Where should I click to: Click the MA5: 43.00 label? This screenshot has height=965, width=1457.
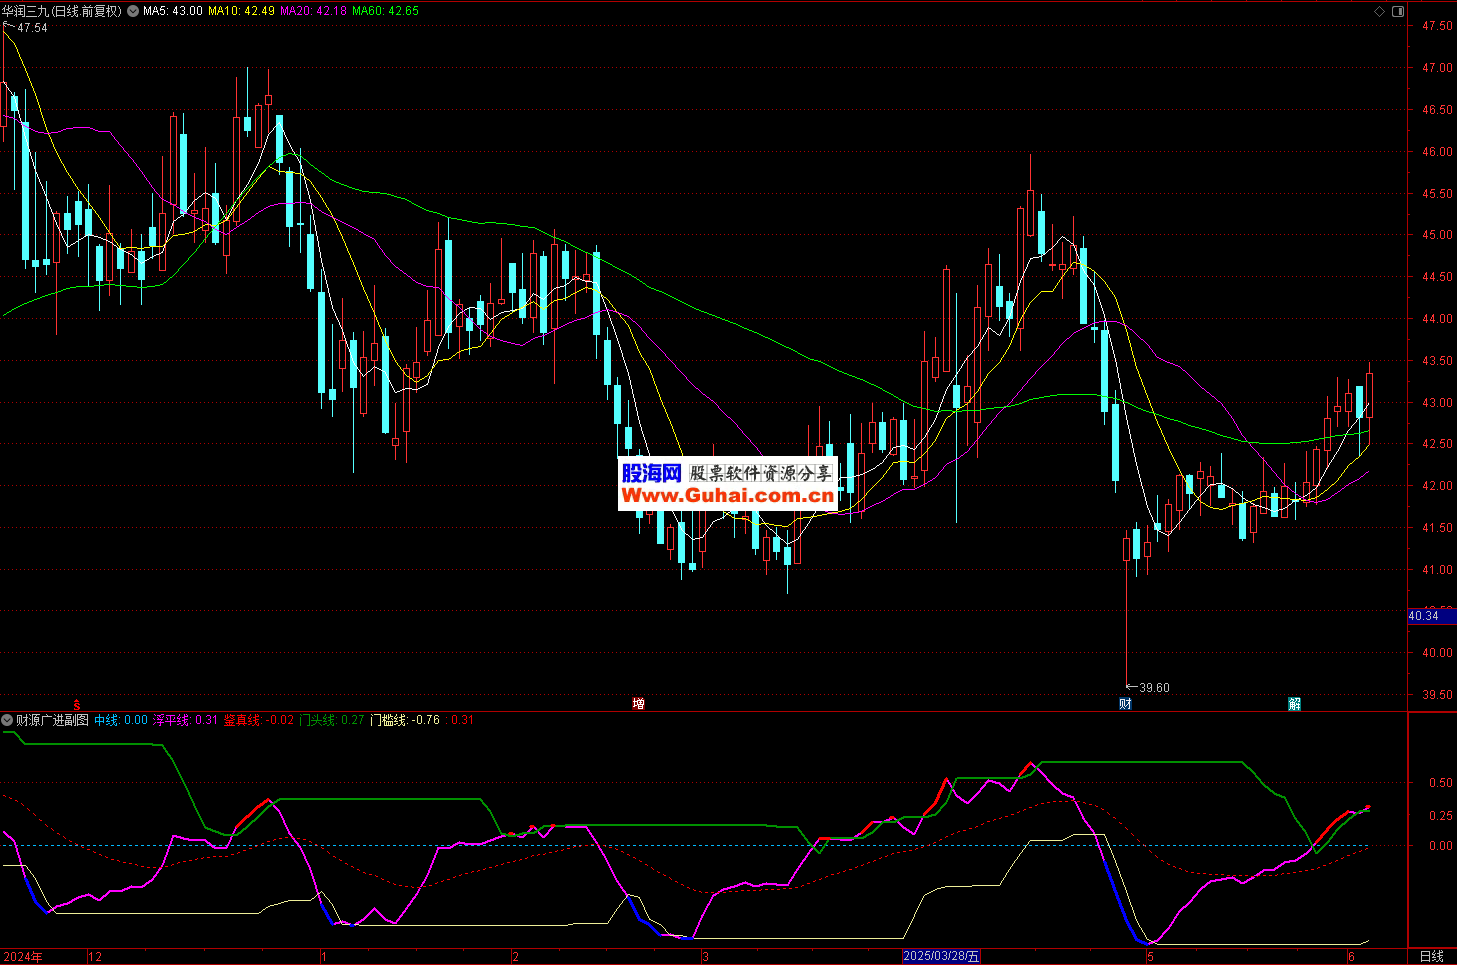point(173,11)
